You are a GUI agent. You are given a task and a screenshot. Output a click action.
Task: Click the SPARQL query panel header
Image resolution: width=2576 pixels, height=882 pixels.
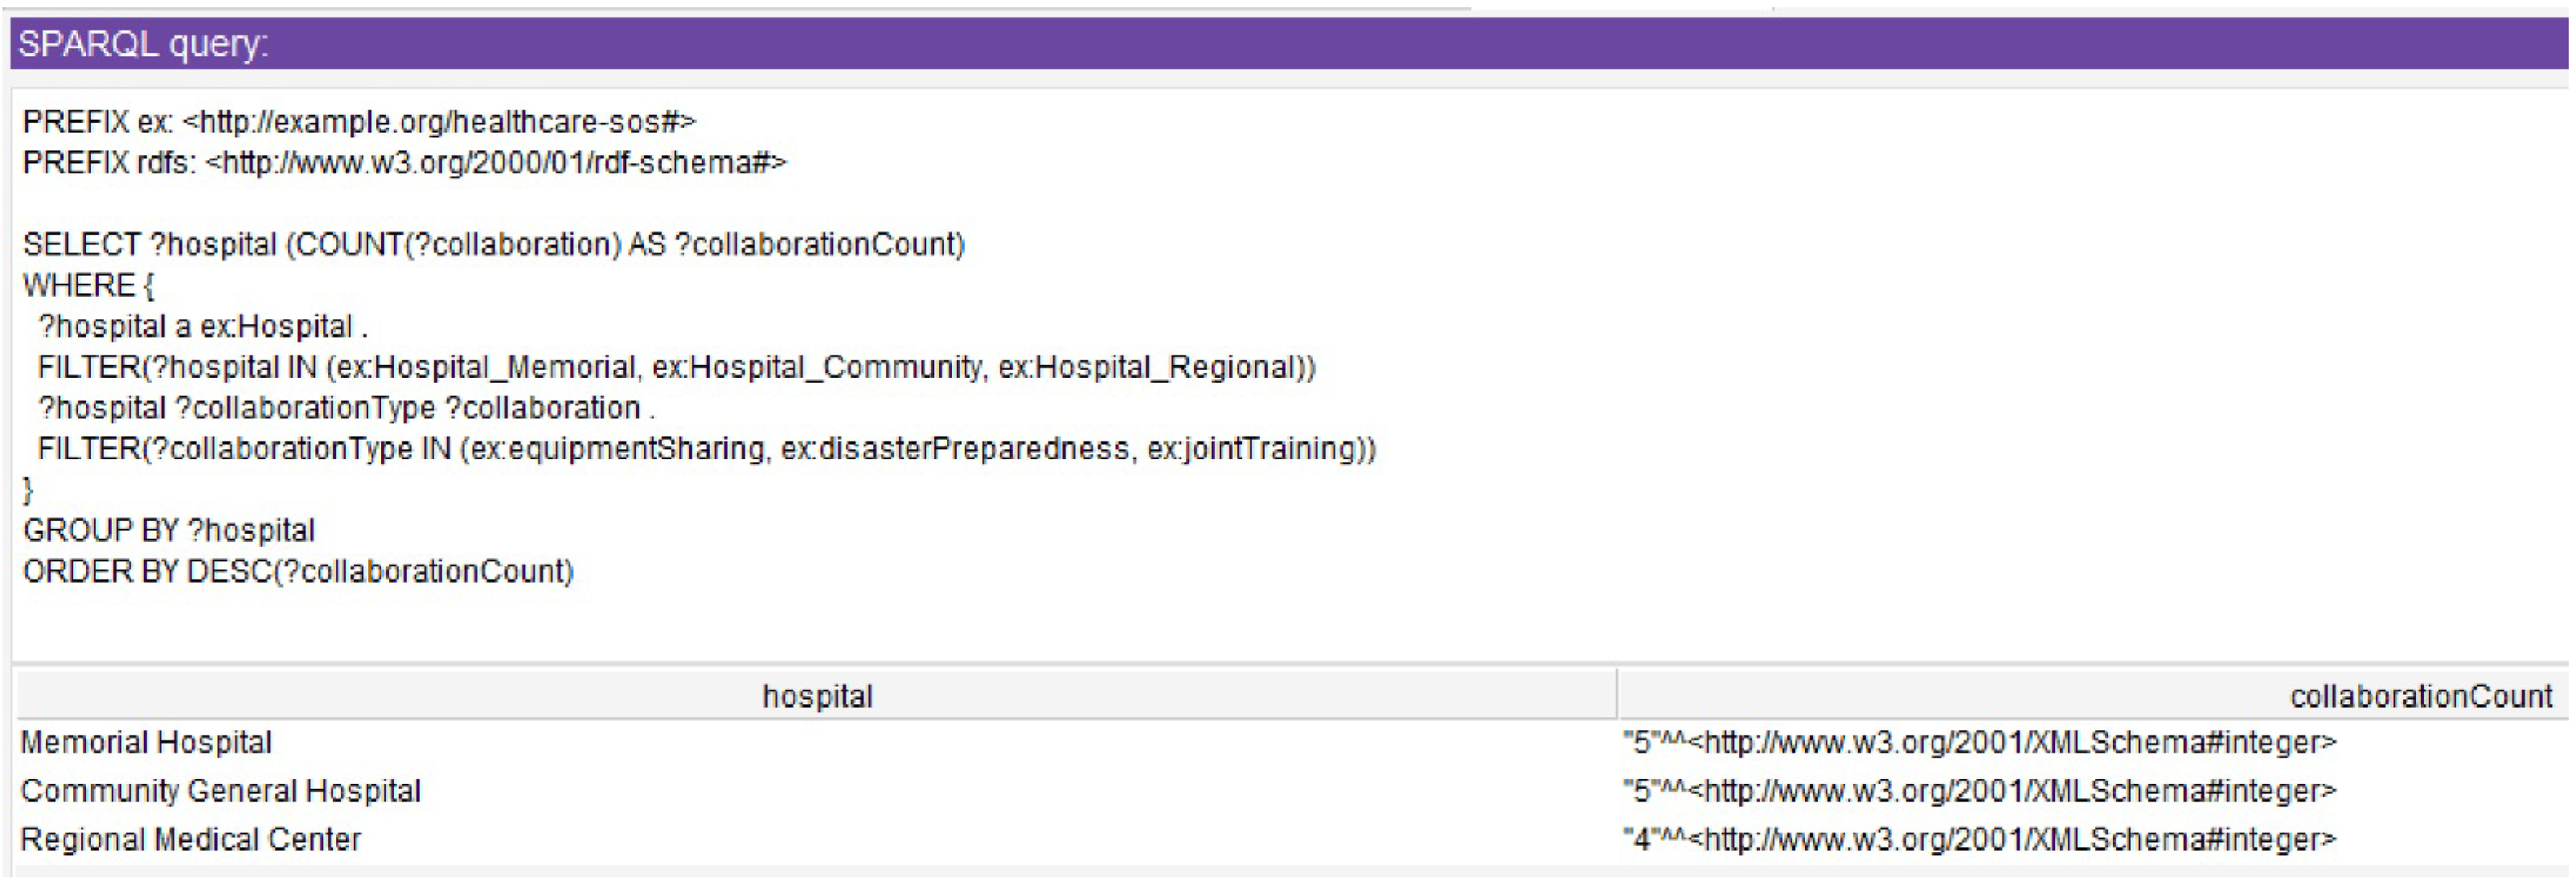click(1288, 44)
